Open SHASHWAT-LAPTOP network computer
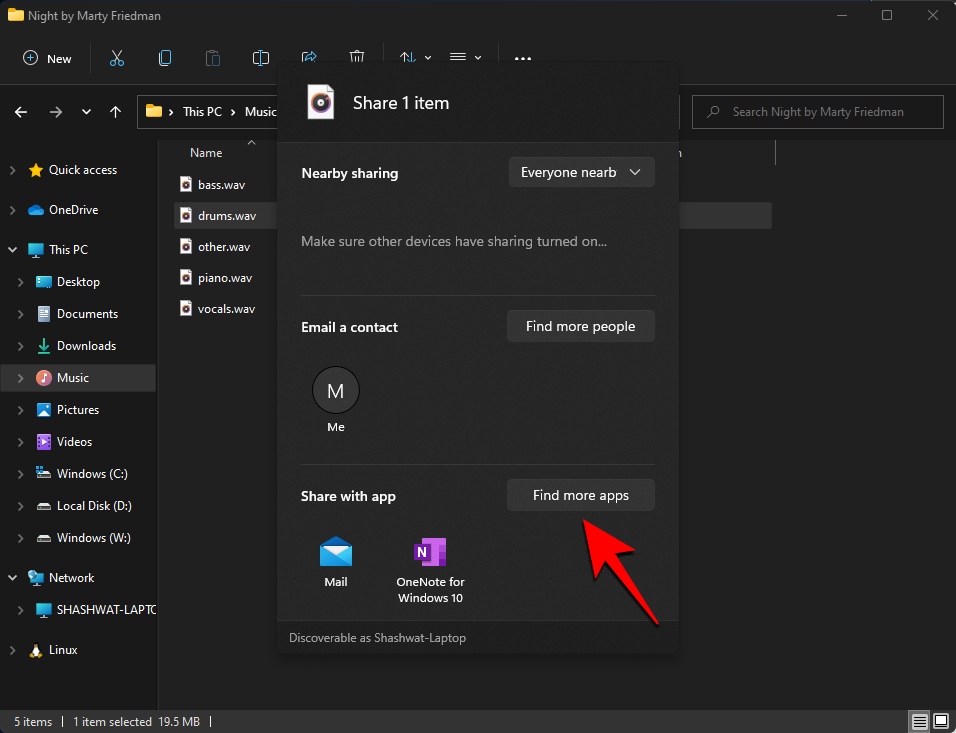The image size is (956, 733). pyautogui.click(x=96, y=610)
